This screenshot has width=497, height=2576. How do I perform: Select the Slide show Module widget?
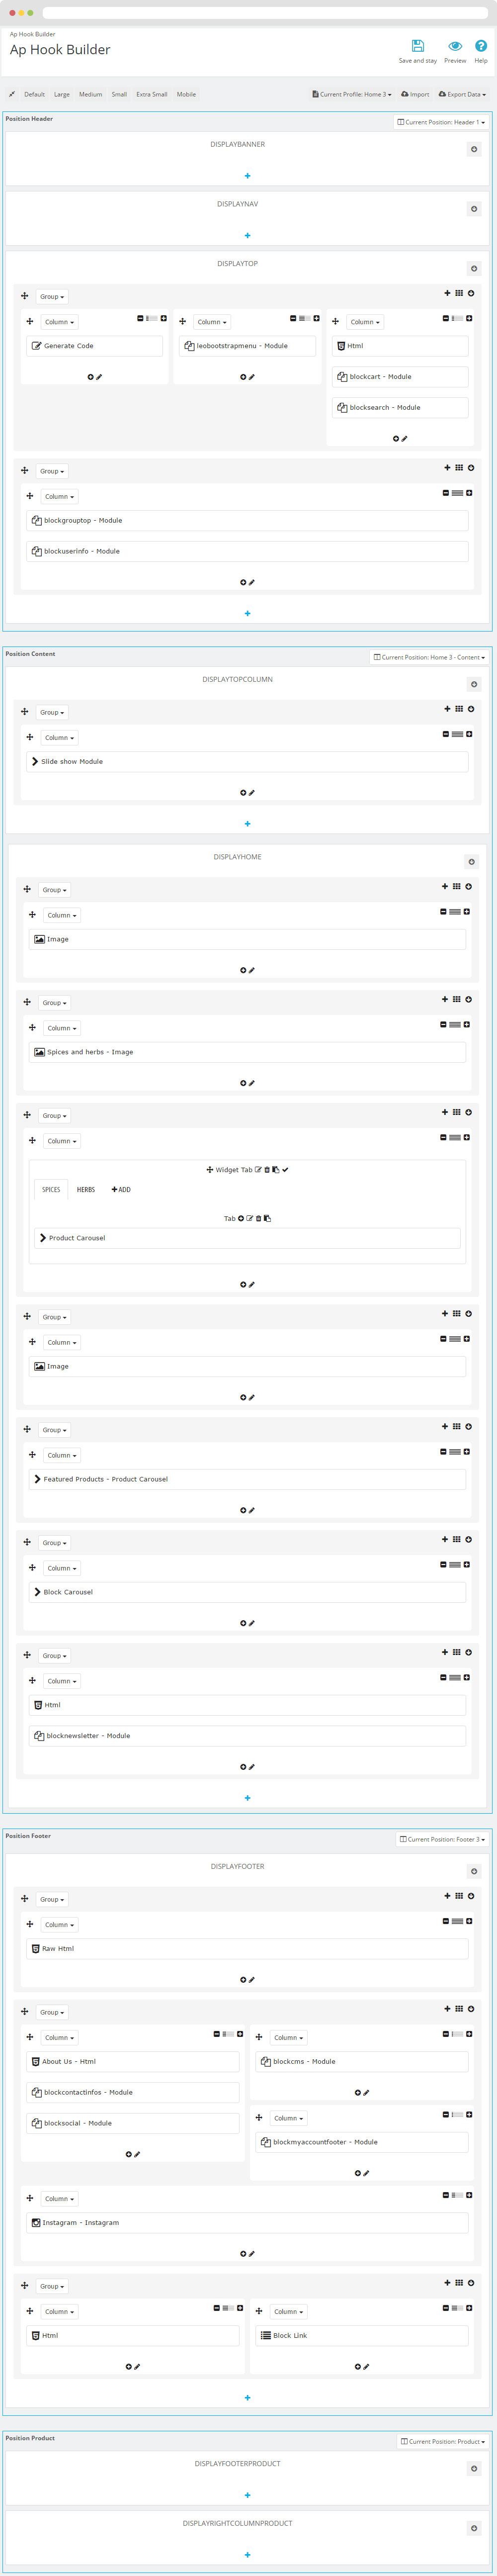pos(247,762)
